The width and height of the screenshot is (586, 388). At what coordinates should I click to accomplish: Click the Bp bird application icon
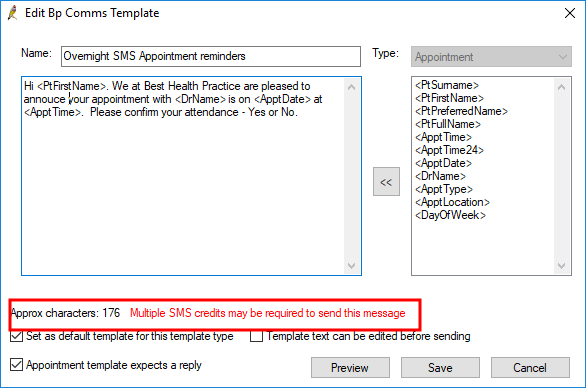point(13,13)
